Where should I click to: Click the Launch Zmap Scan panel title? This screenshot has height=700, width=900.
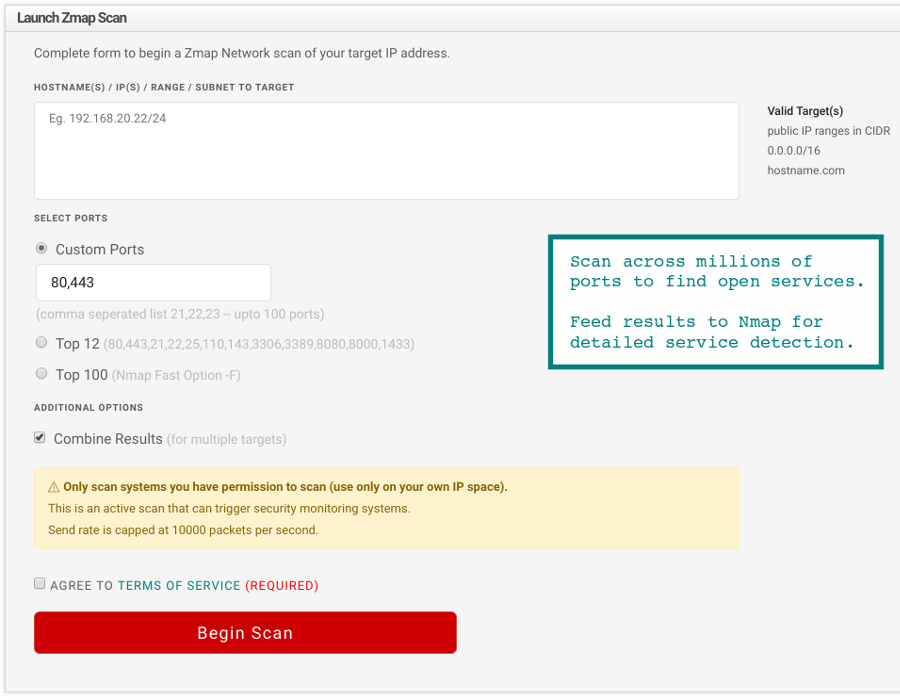(72, 18)
